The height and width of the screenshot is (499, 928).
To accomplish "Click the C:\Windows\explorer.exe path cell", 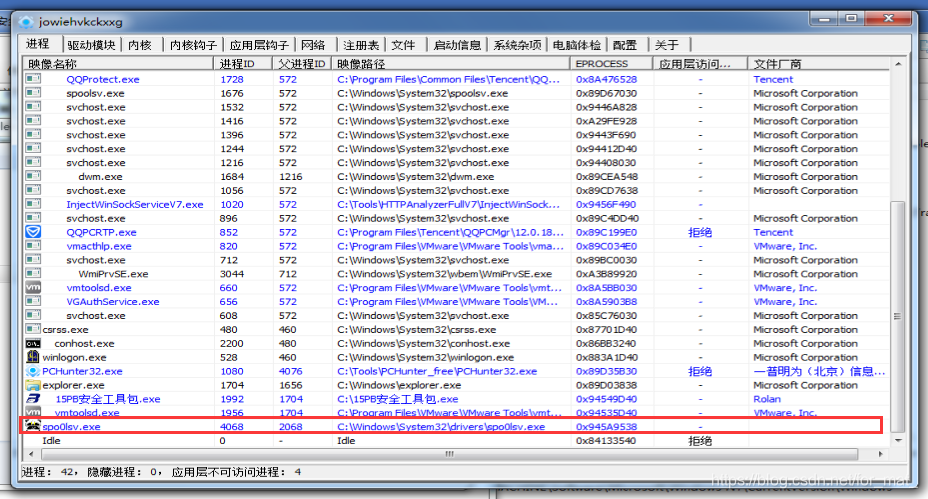I will [399, 385].
